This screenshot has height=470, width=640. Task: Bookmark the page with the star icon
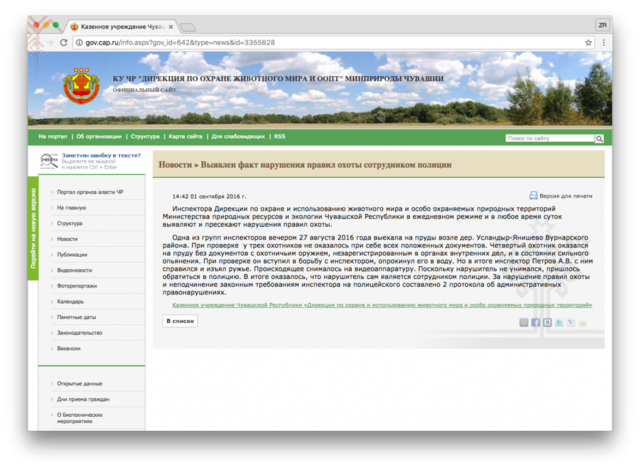point(587,42)
